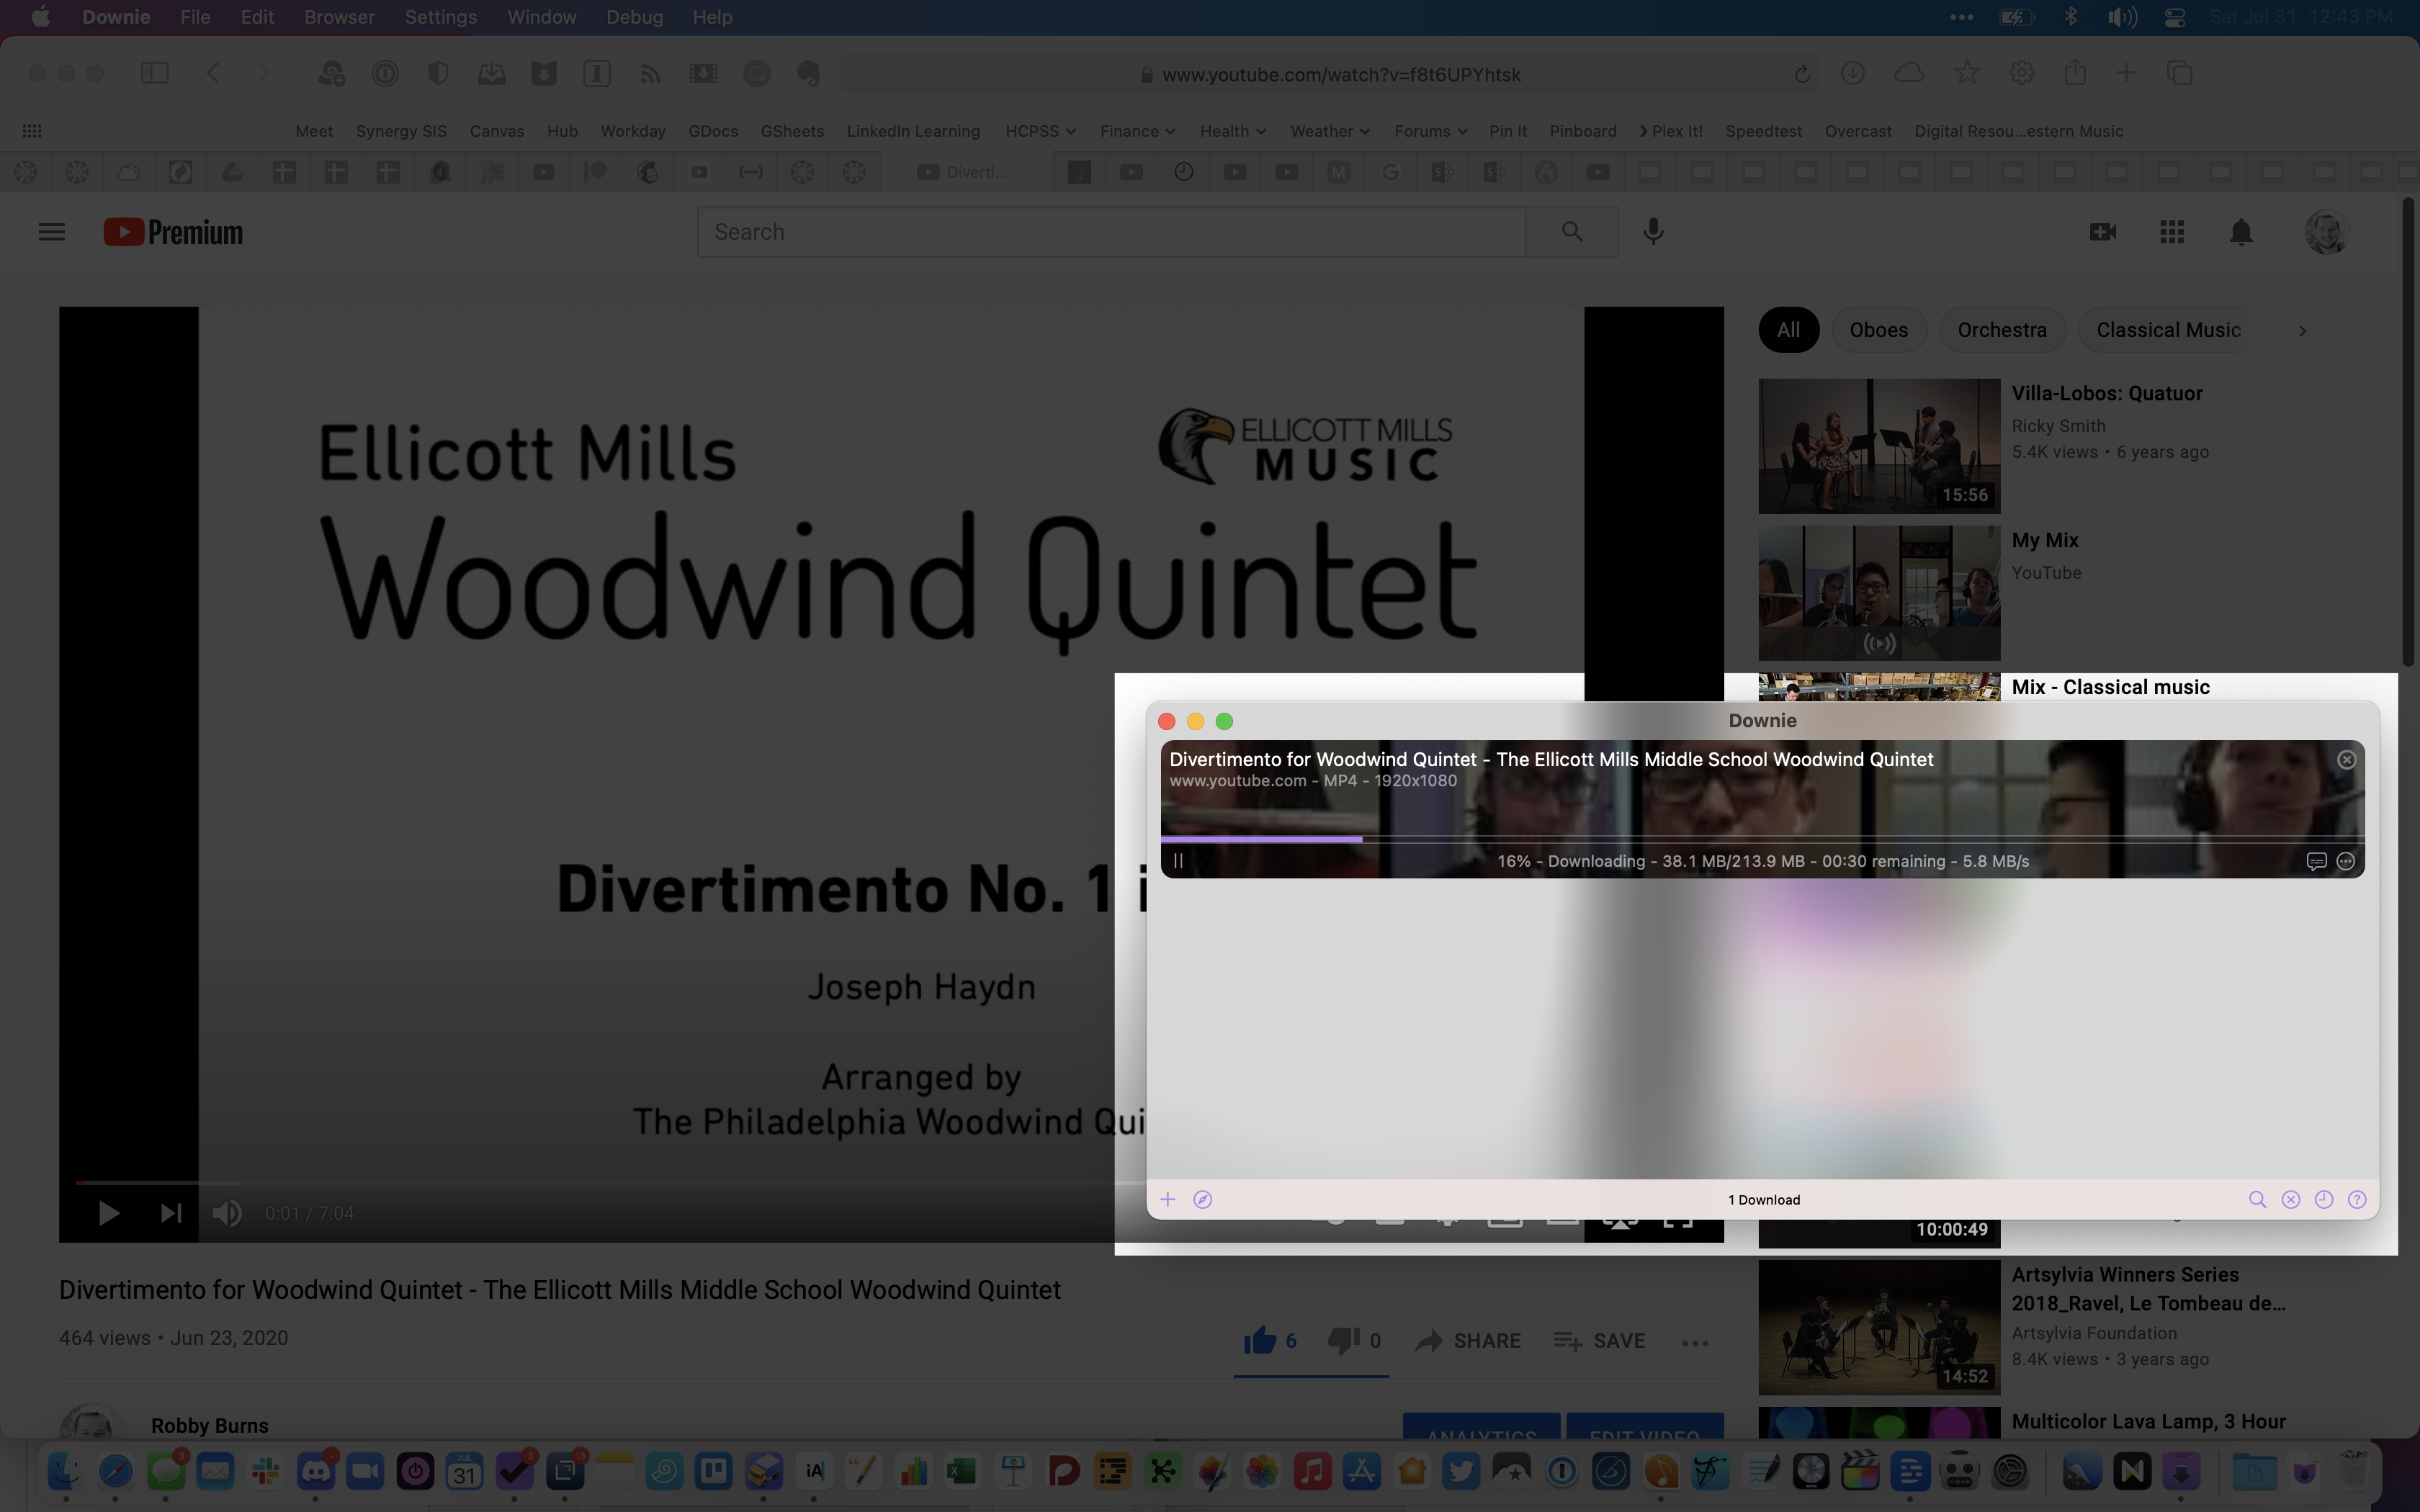Open Artsylvia Winners Series video title
Viewport: 2420px width, 1512px height.
pyautogui.click(x=2148, y=1289)
